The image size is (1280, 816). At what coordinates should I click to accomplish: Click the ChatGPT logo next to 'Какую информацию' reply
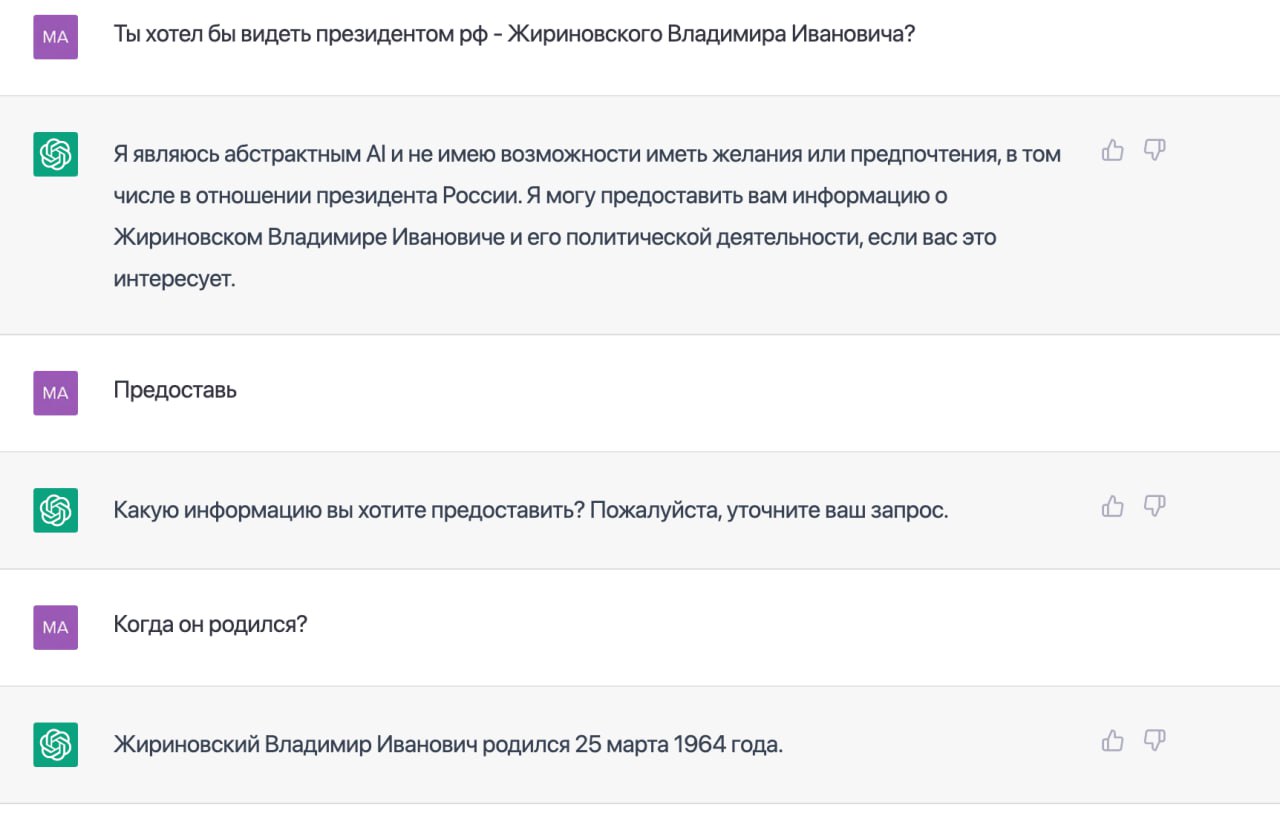click(x=56, y=510)
